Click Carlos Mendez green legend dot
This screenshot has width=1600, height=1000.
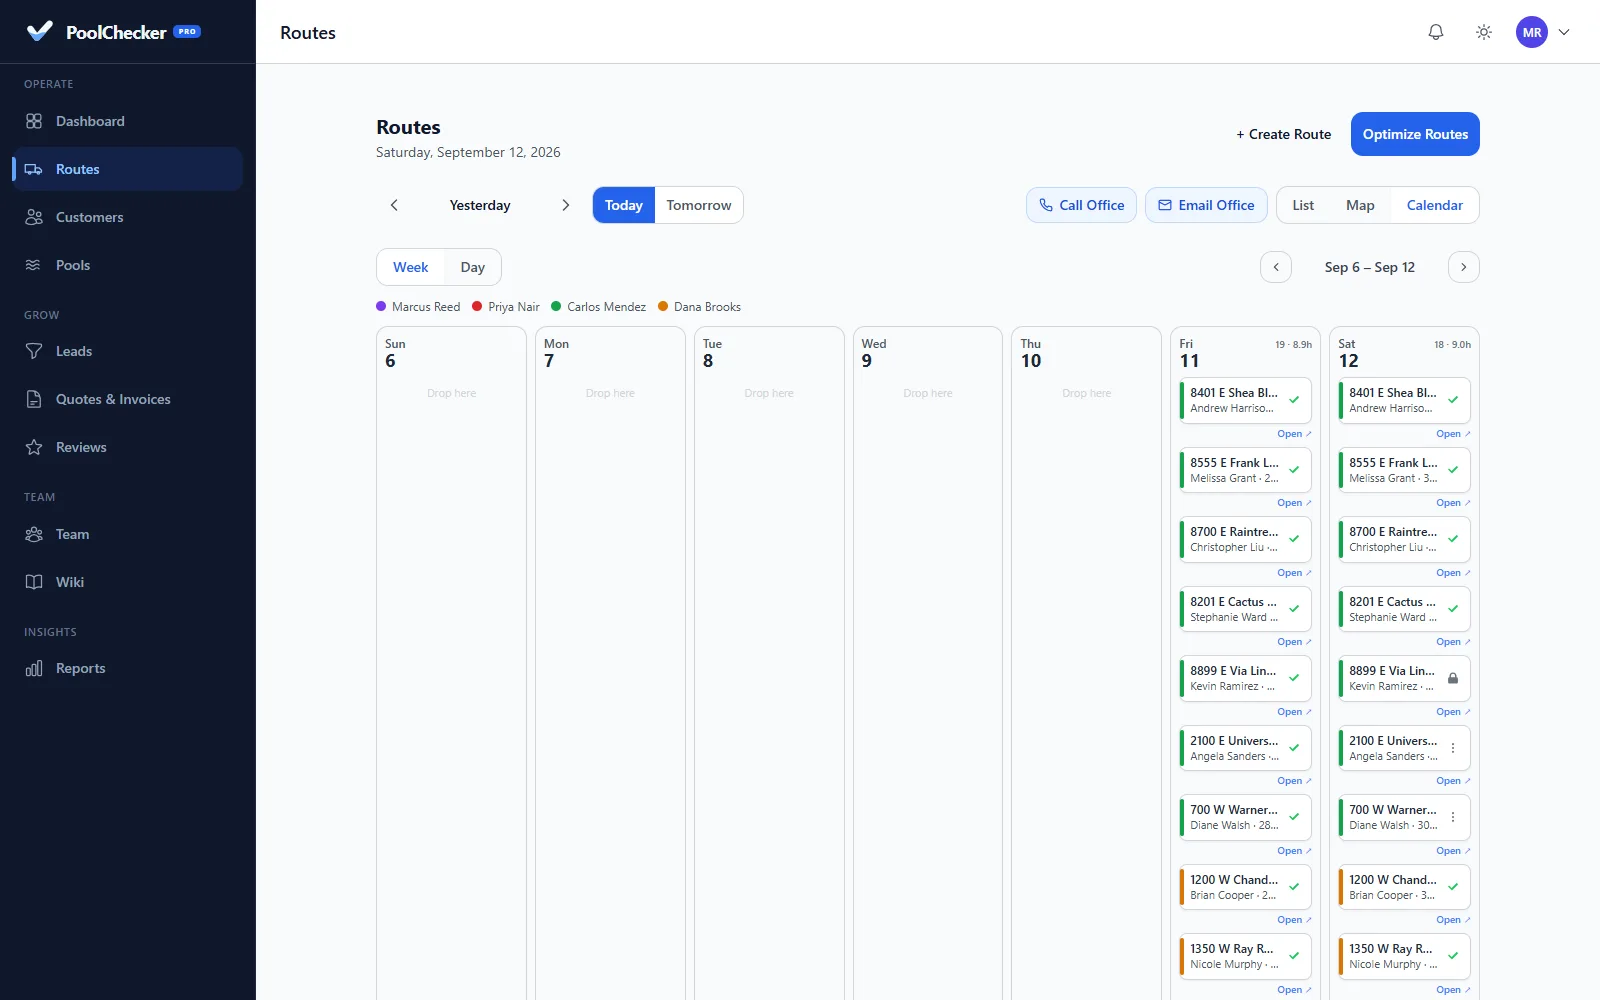(x=556, y=306)
